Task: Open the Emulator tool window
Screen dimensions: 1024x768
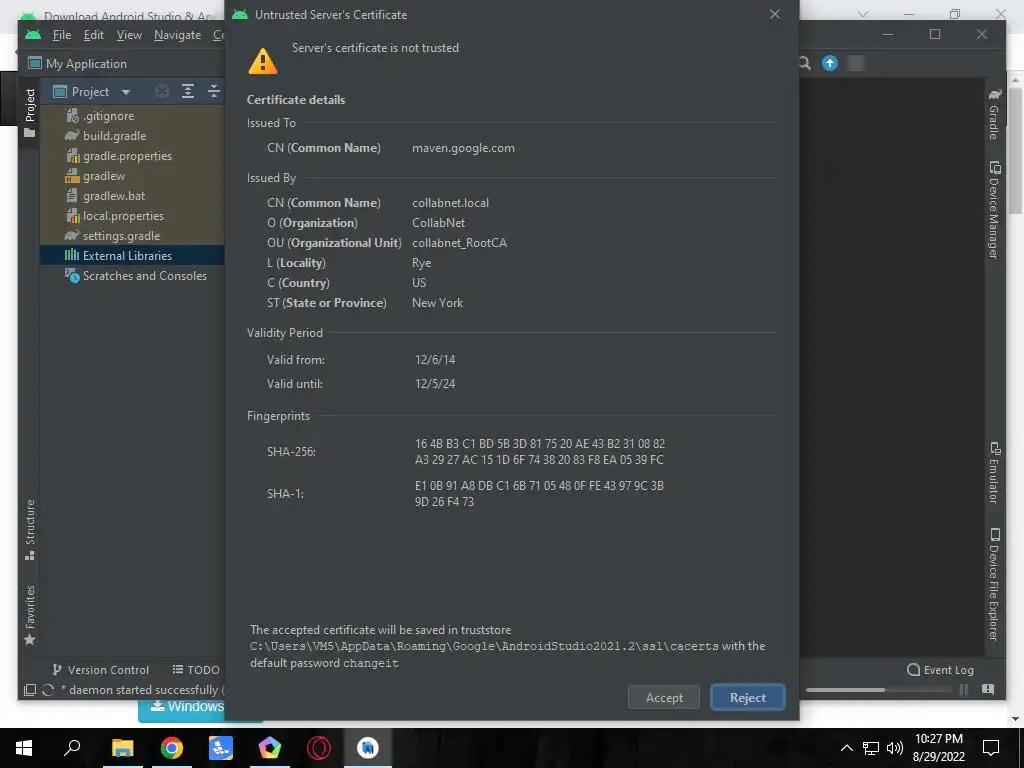Action: point(995,473)
